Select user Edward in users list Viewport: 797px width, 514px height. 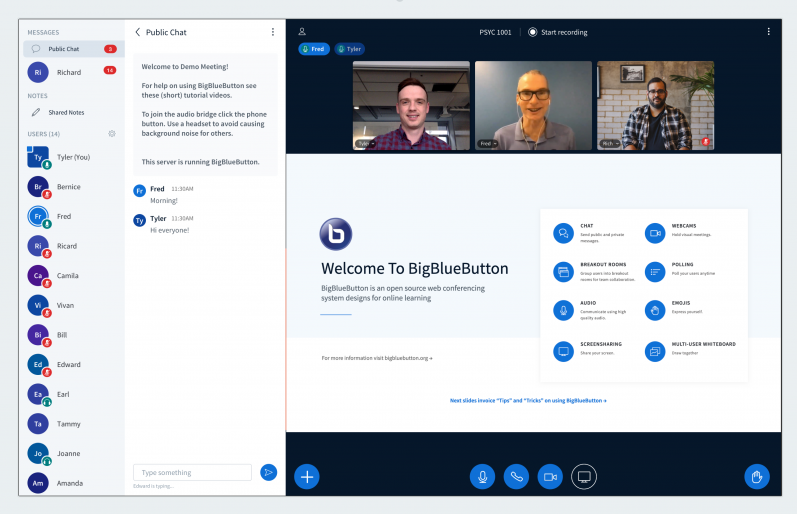(72, 365)
